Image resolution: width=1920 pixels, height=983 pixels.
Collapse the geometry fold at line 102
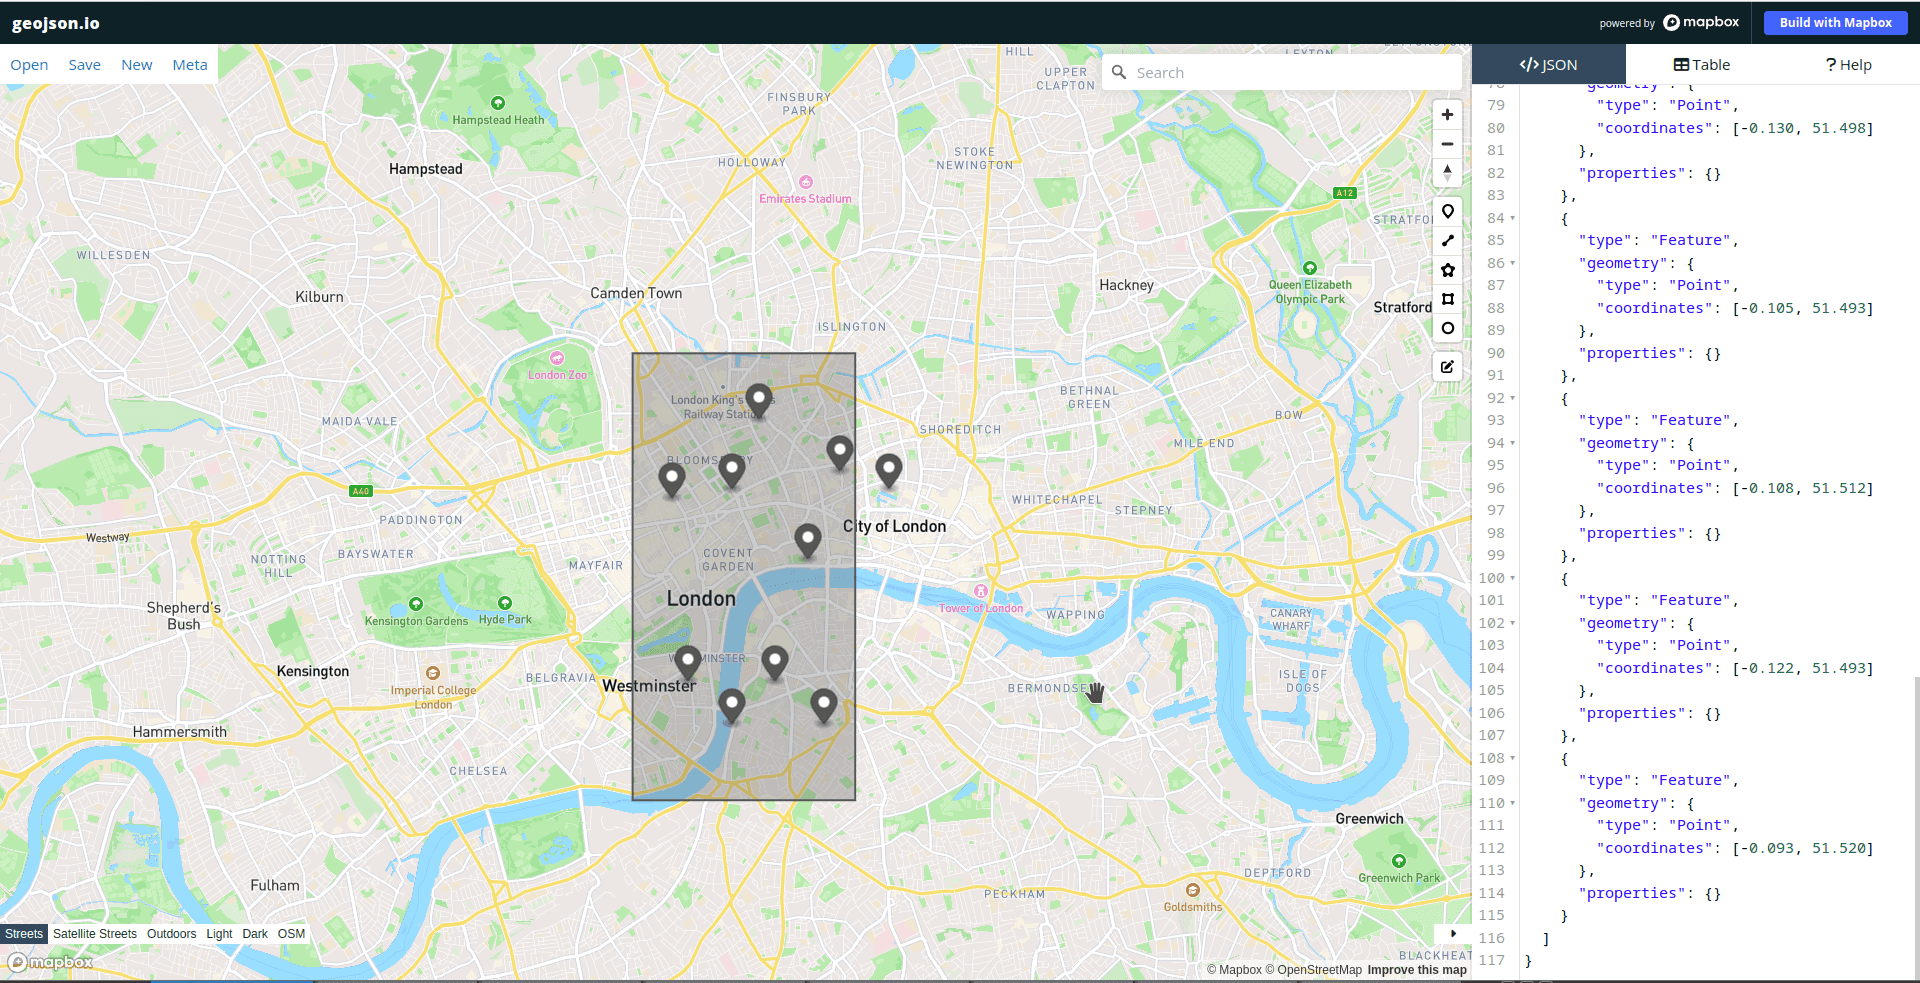coord(1512,623)
